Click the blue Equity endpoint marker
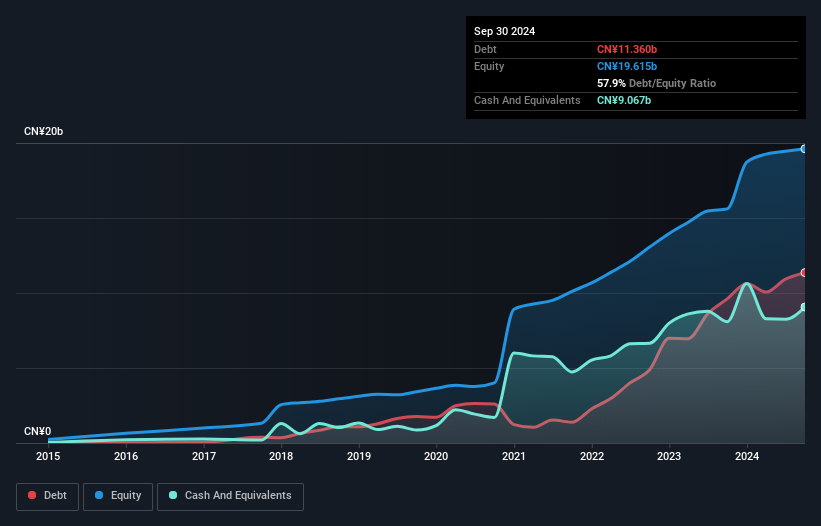Screen dimensions: 821x526 tap(804, 149)
